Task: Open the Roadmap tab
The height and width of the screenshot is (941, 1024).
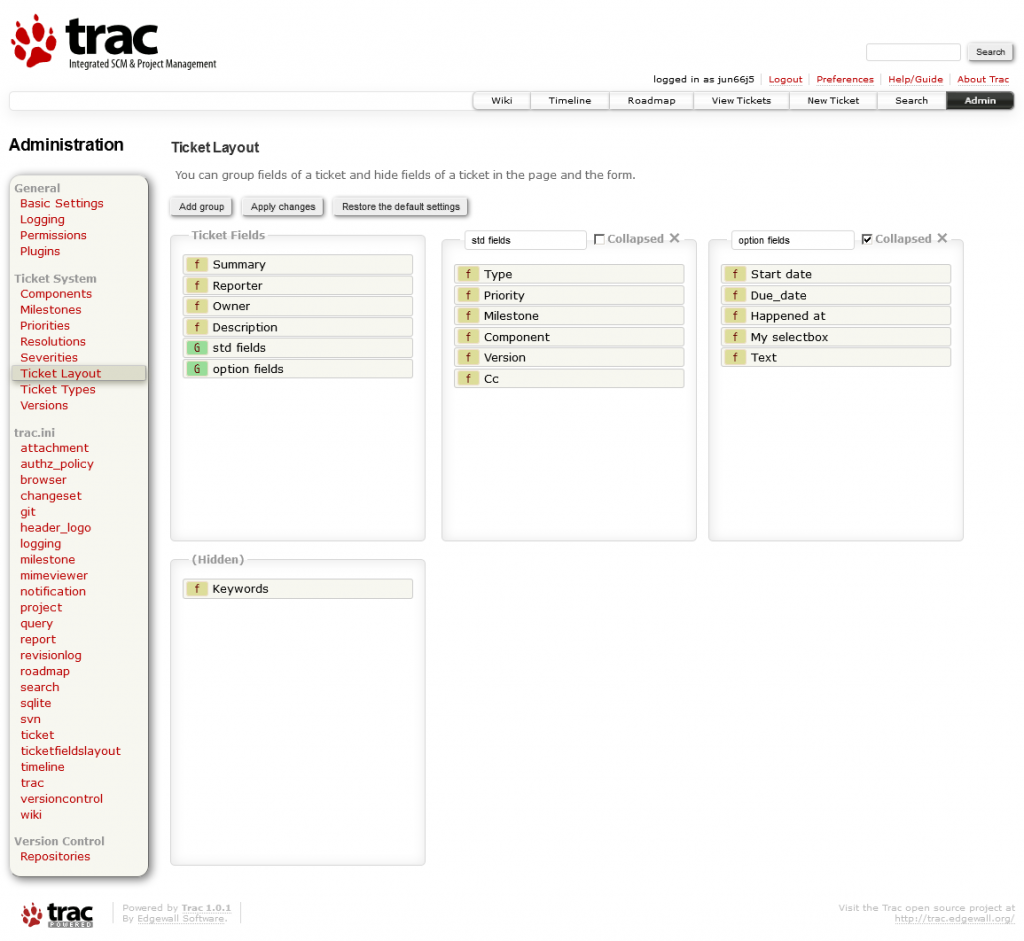Action: pyautogui.click(x=650, y=100)
